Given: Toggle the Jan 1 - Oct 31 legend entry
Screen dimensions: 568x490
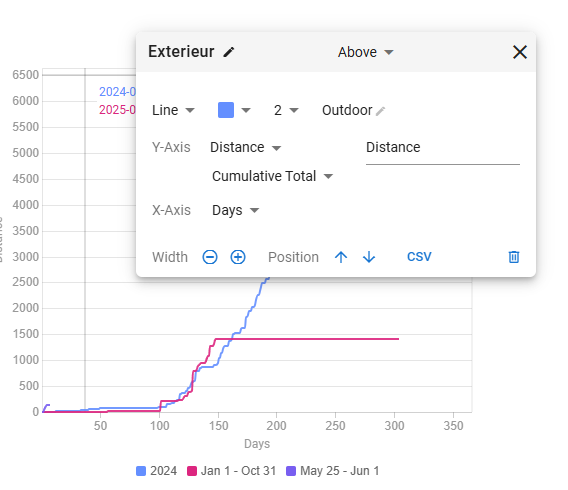Looking at the screenshot, I should (231, 471).
